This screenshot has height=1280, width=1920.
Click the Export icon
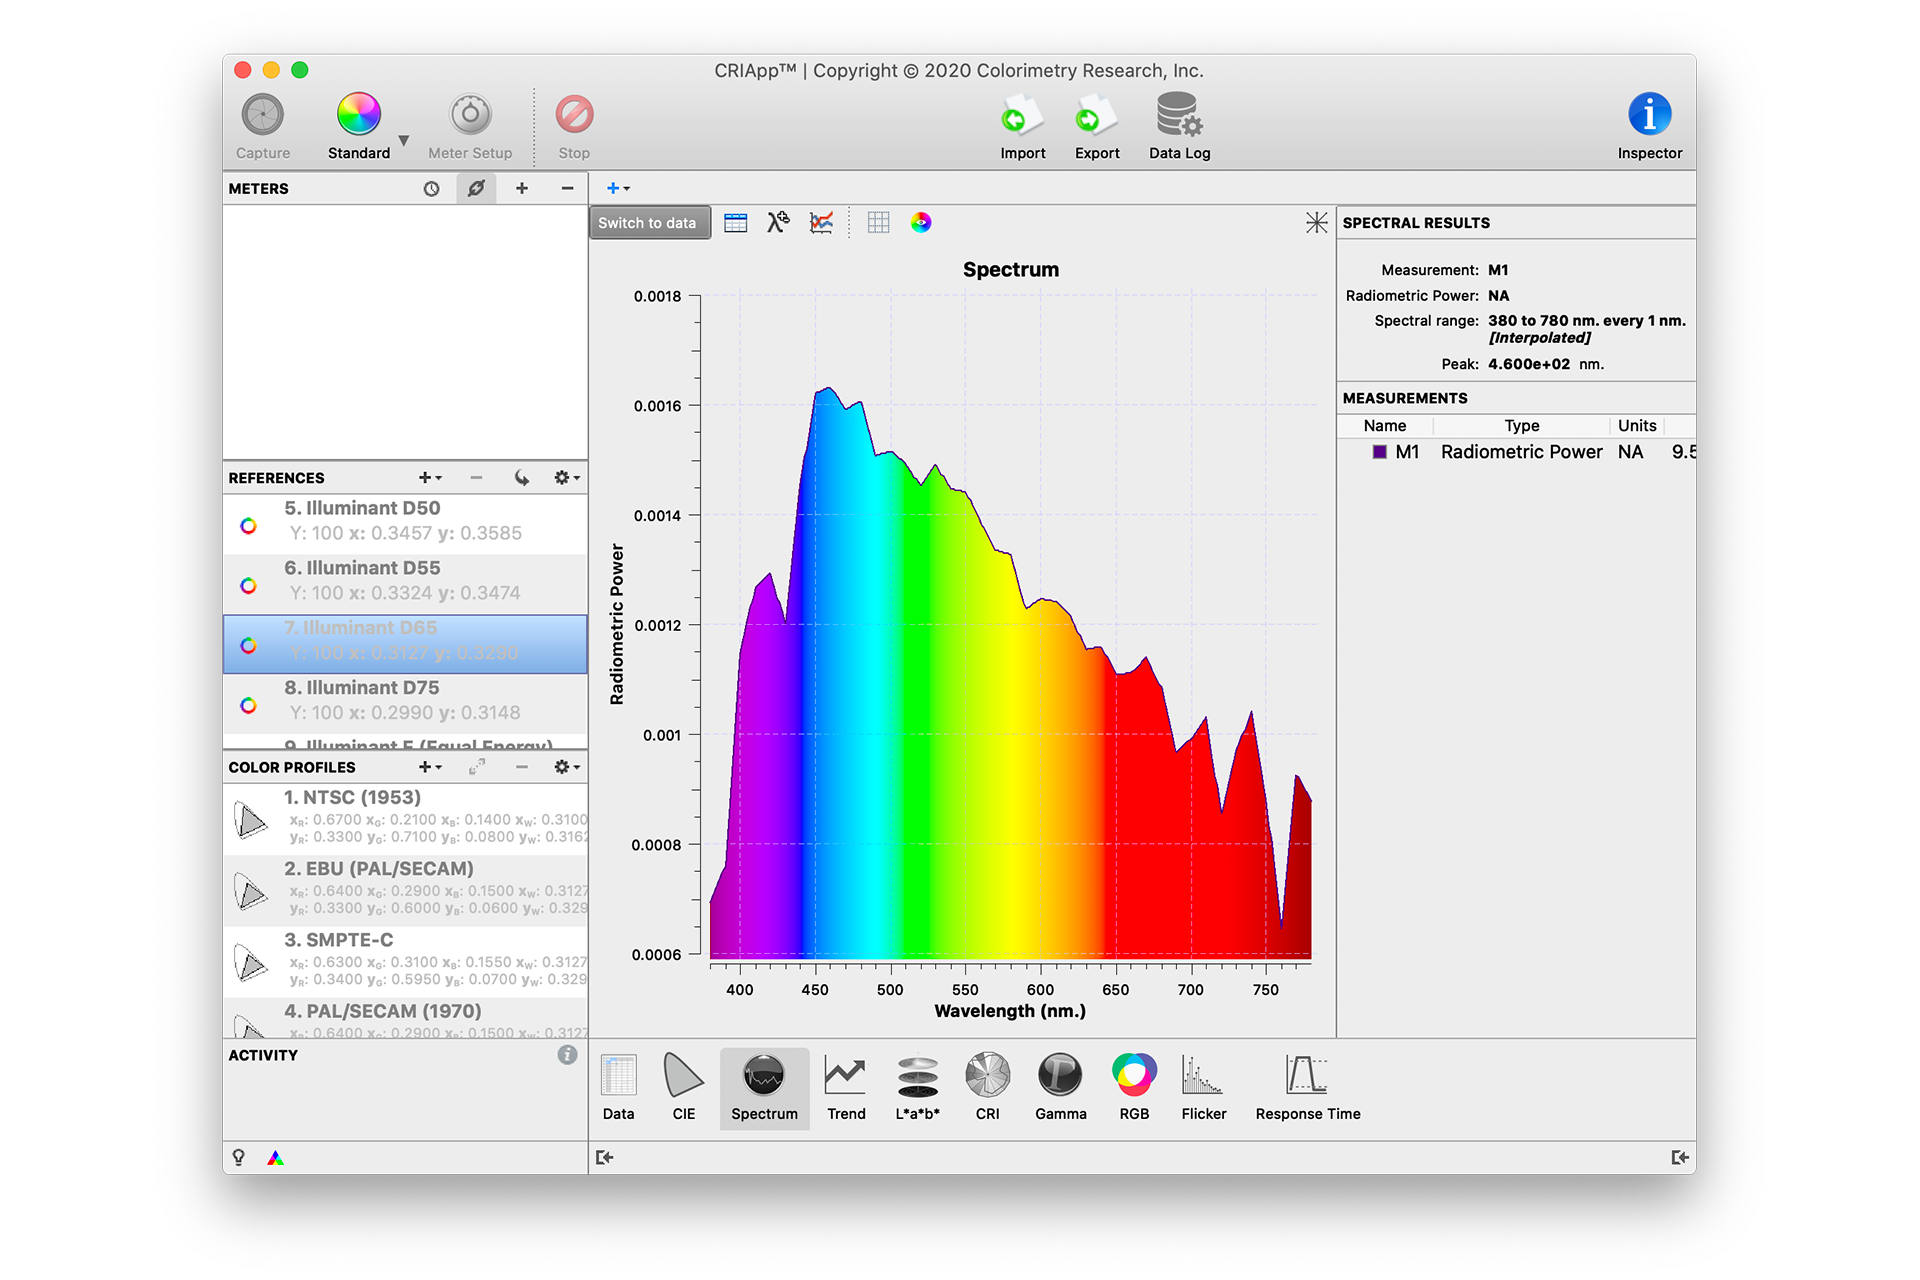pyautogui.click(x=1097, y=116)
